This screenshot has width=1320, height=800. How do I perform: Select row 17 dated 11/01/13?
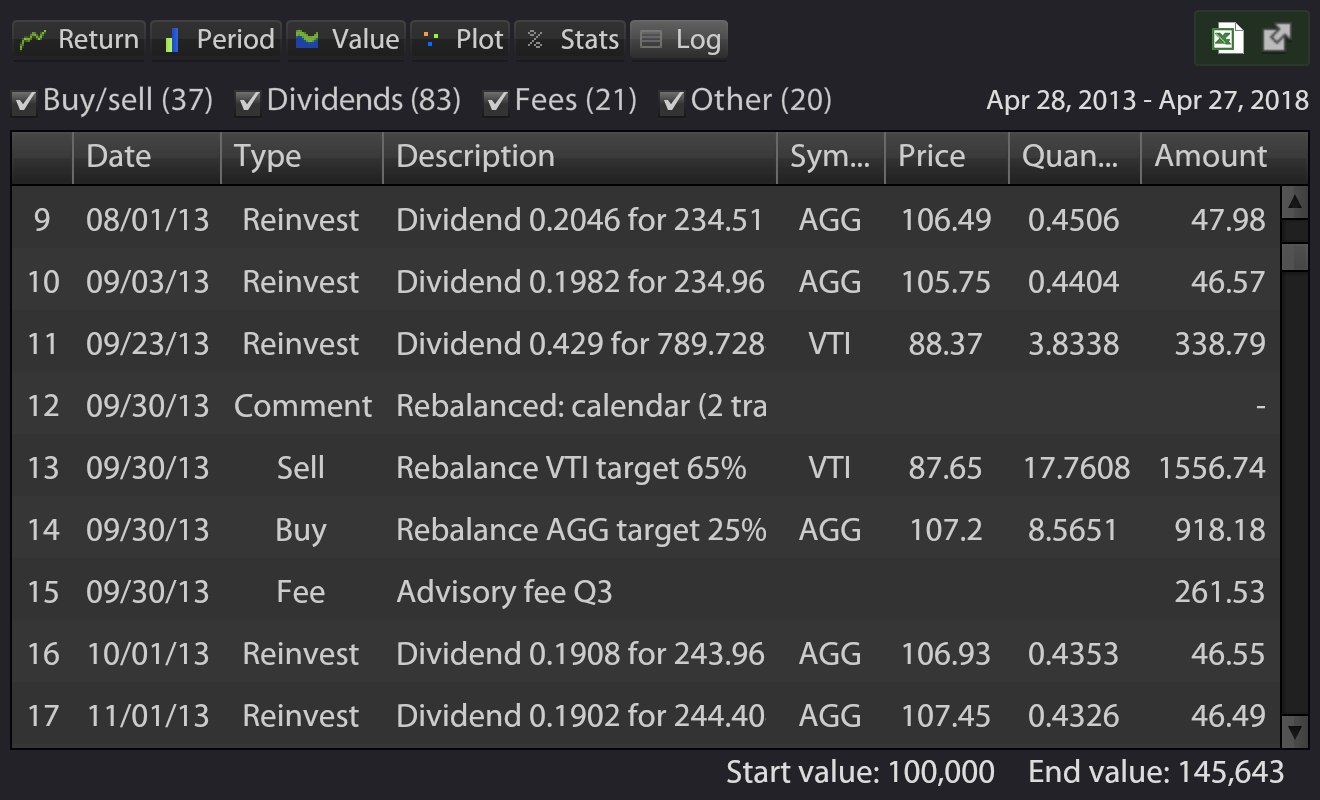[645, 716]
